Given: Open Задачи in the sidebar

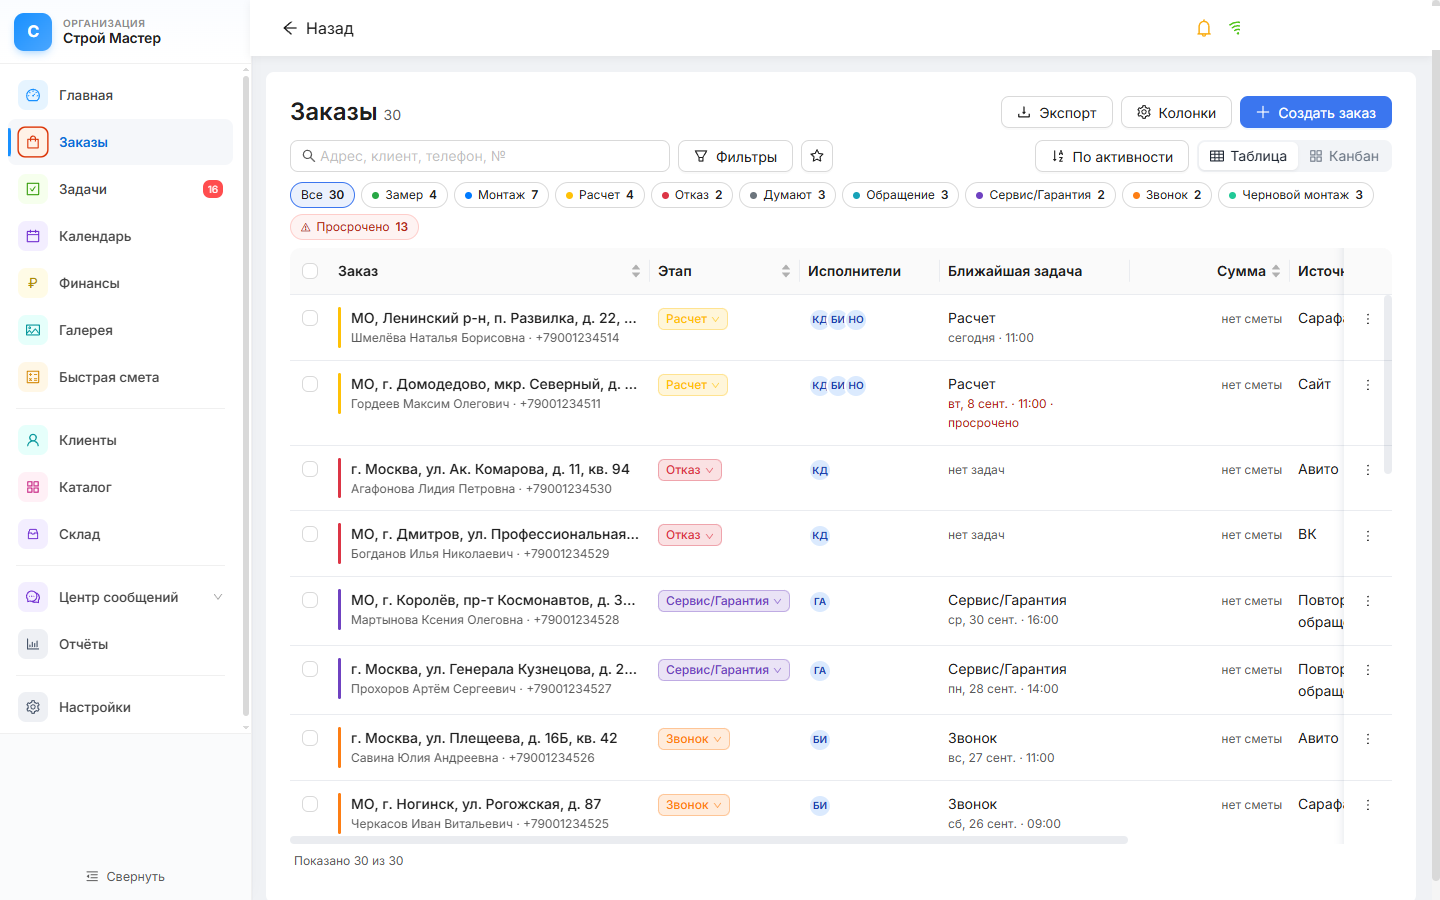Looking at the screenshot, I should coord(120,189).
